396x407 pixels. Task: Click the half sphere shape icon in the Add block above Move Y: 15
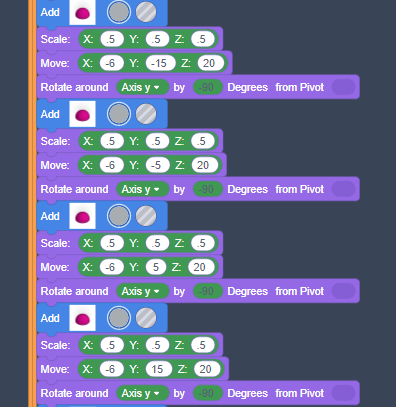[82, 318]
